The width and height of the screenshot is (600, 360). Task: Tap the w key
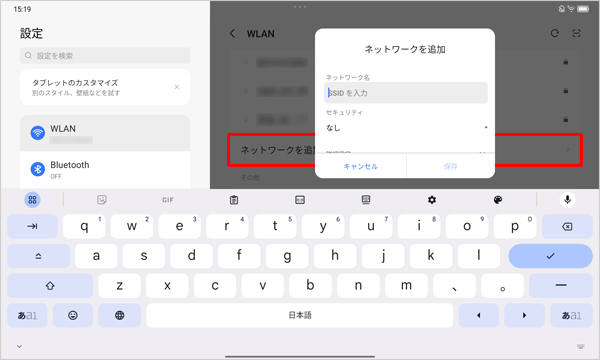point(132,226)
